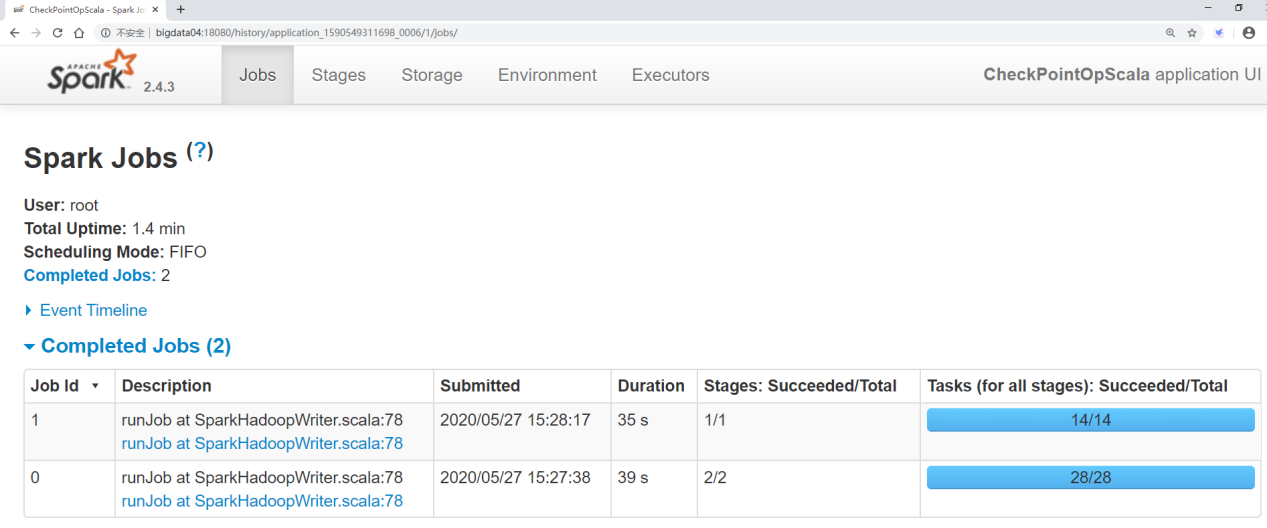Open runJob link for job 1
This screenshot has height=528, width=1267.
pyautogui.click(x=262, y=443)
